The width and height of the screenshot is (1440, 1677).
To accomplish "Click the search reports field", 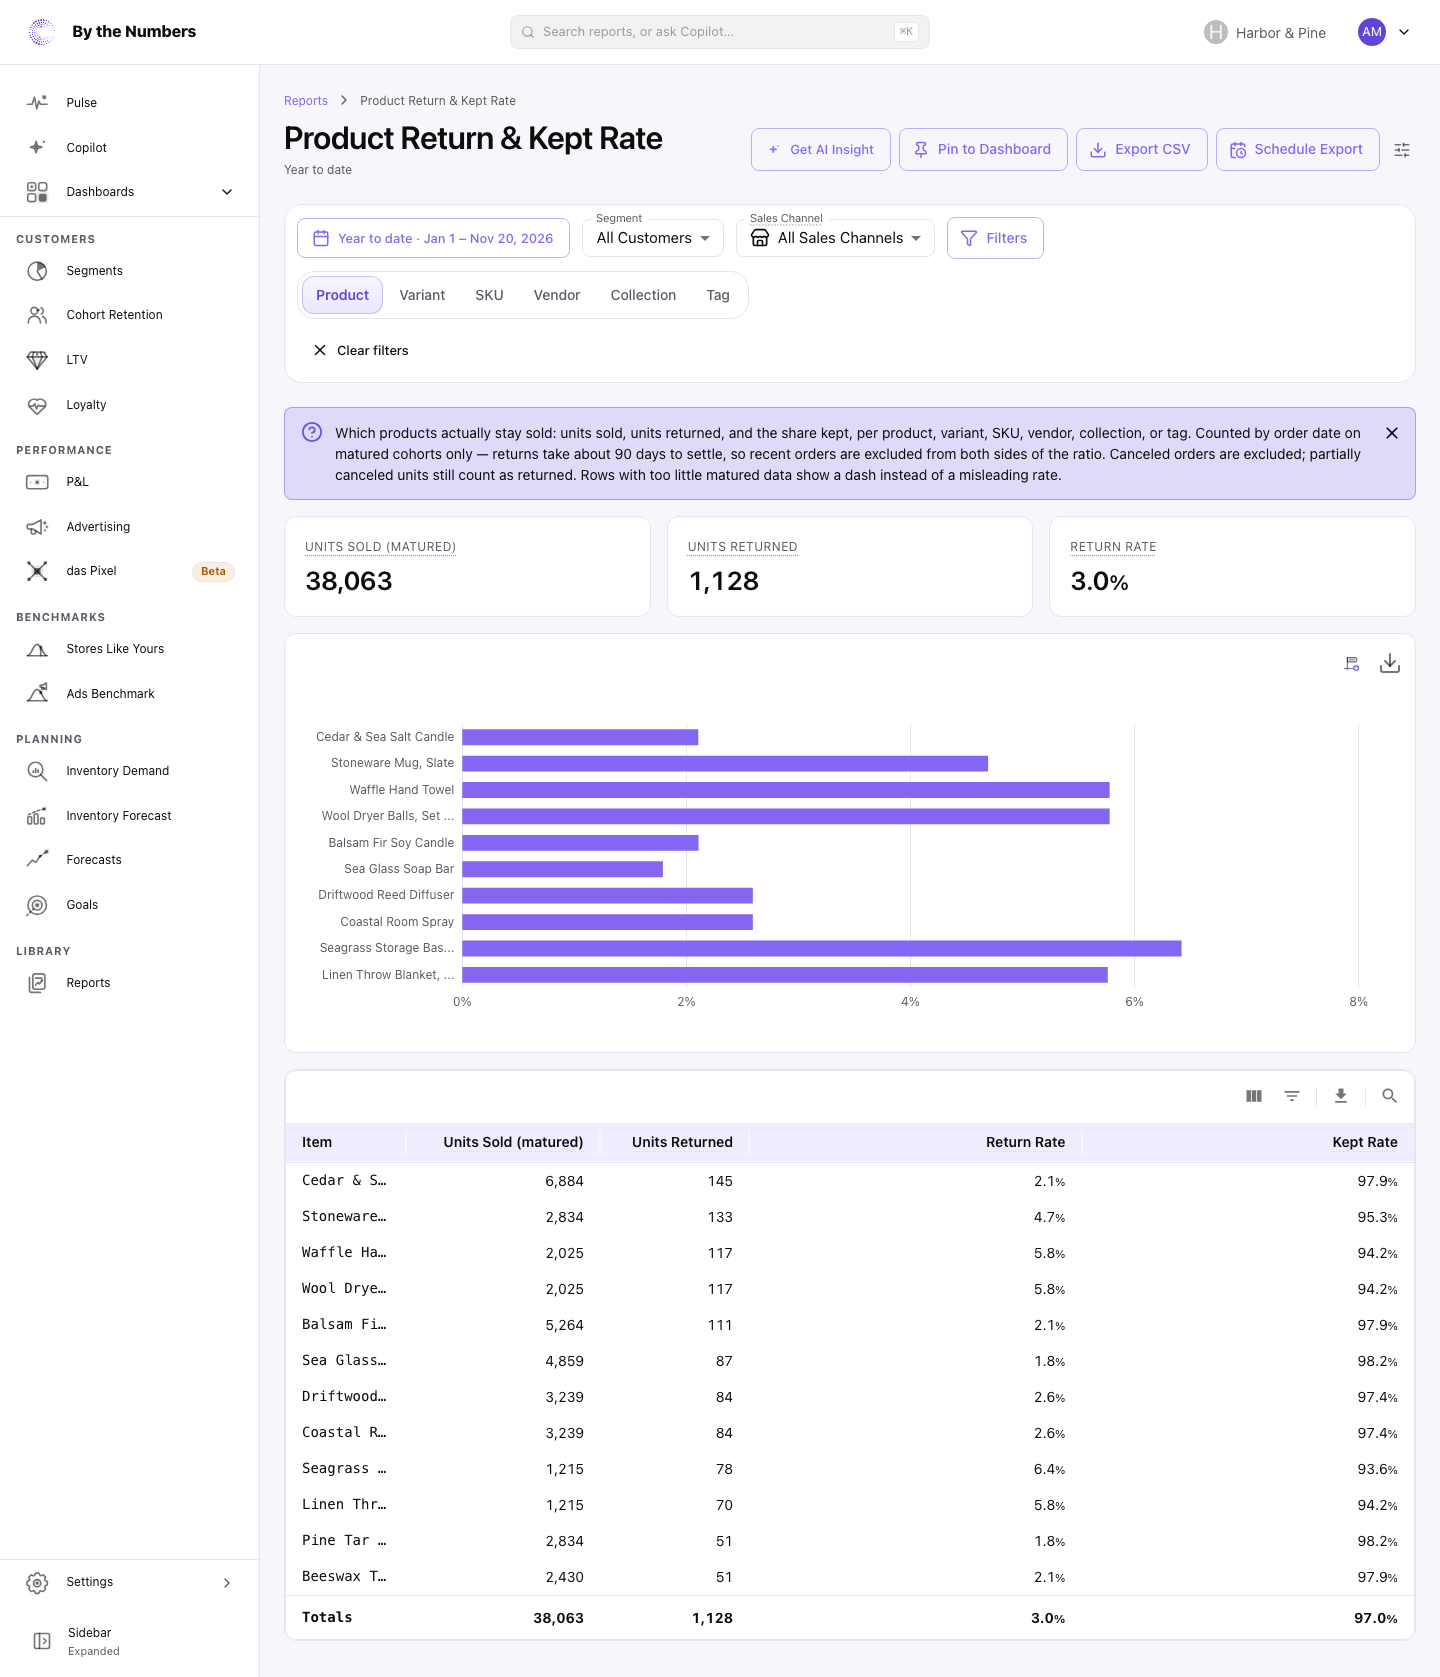I will [x=720, y=32].
